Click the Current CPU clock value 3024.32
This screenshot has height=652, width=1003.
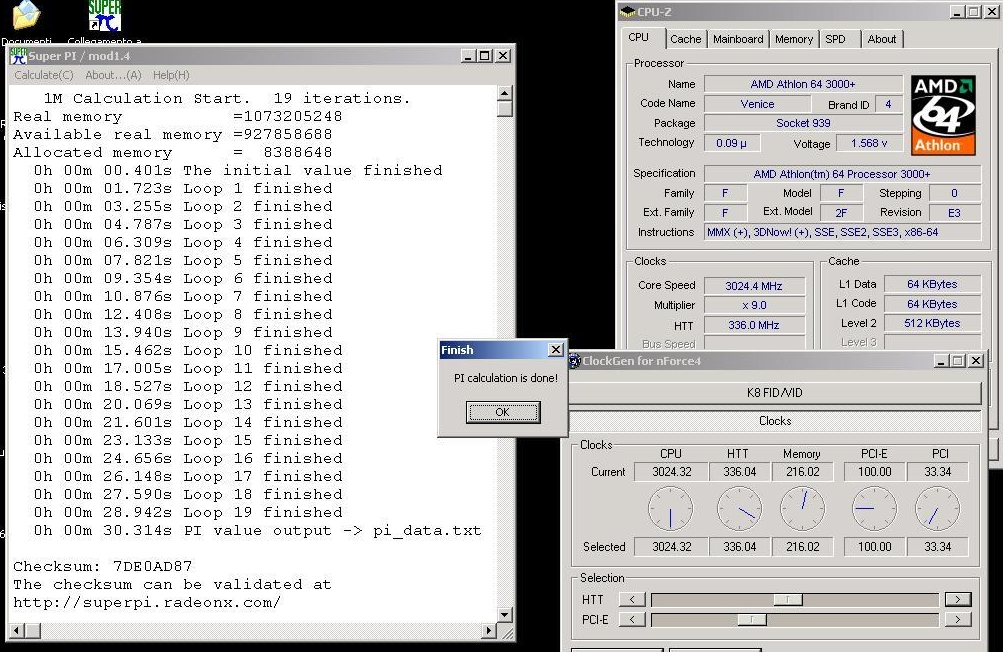[671, 472]
